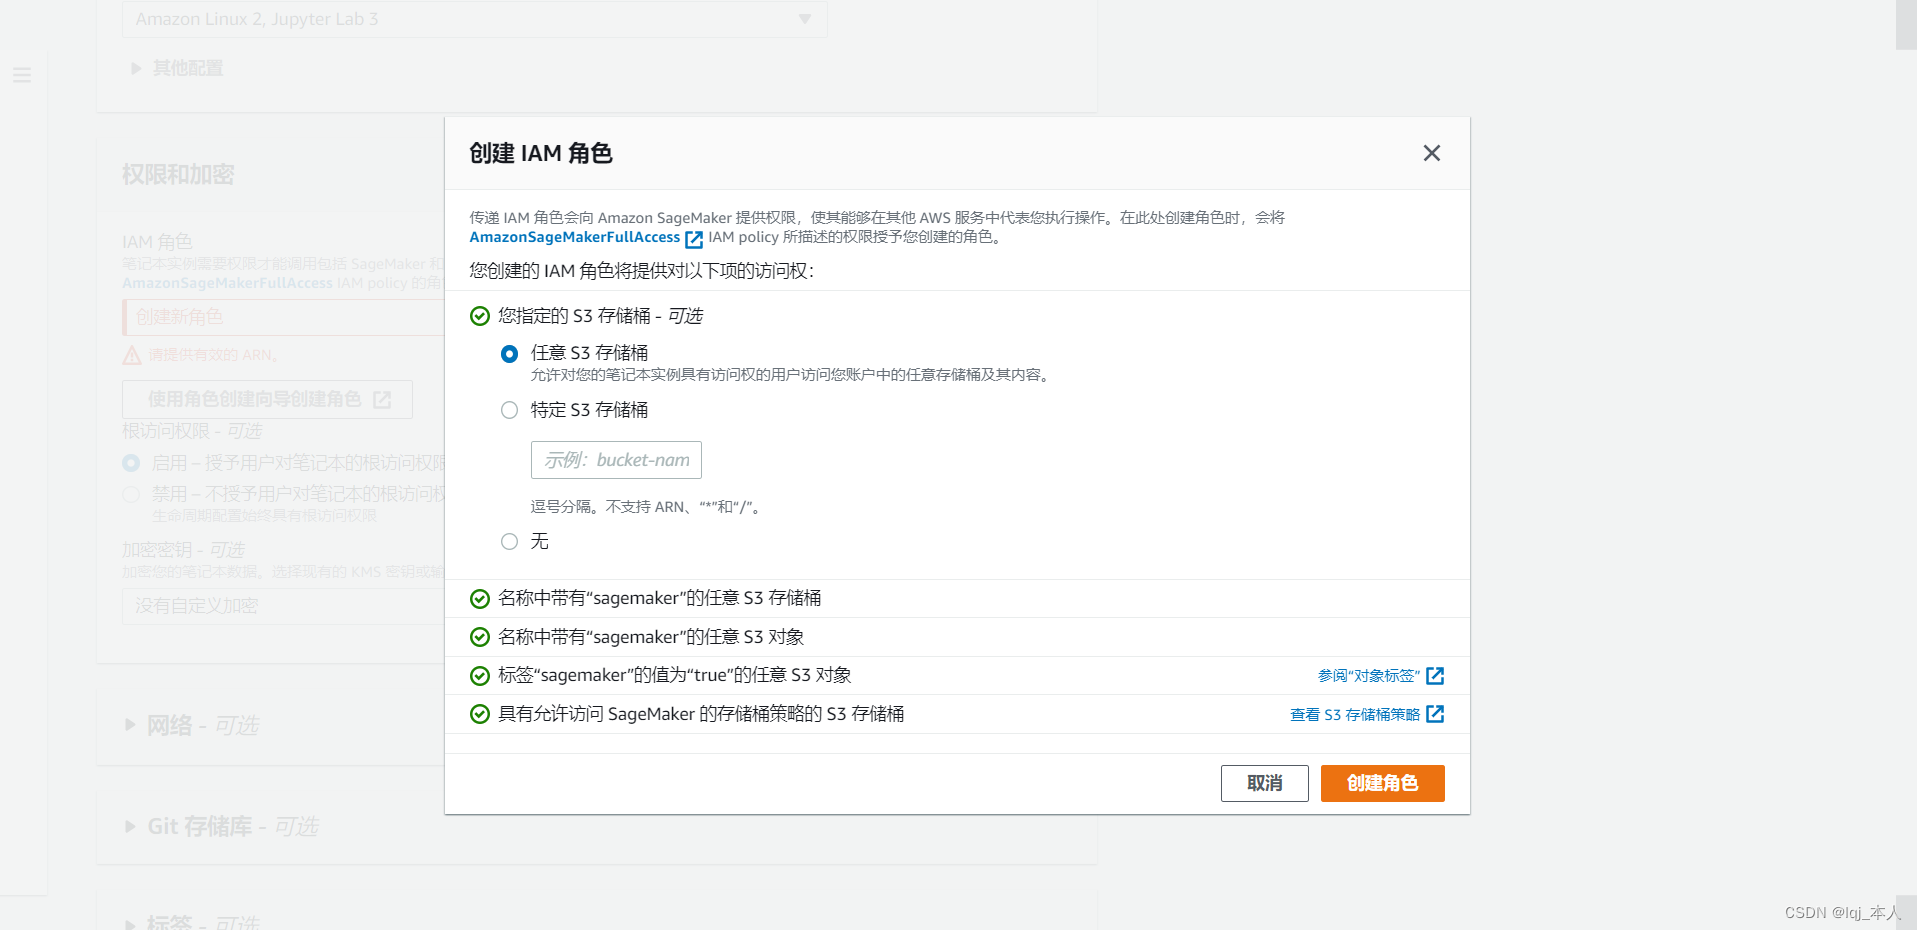Screen dimensions: 1917x930
Task: Click external icon next to 查看 S3 存储桶策略
Action: [x=1435, y=714]
